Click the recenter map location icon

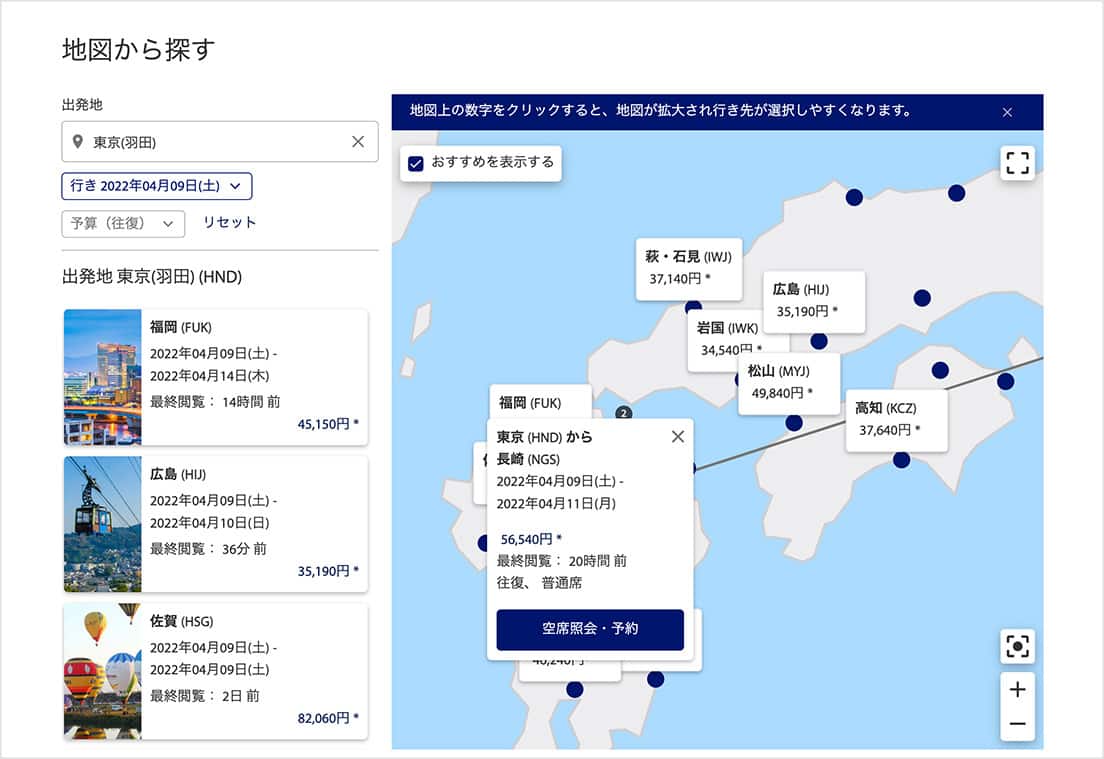(x=1017, y=647)
